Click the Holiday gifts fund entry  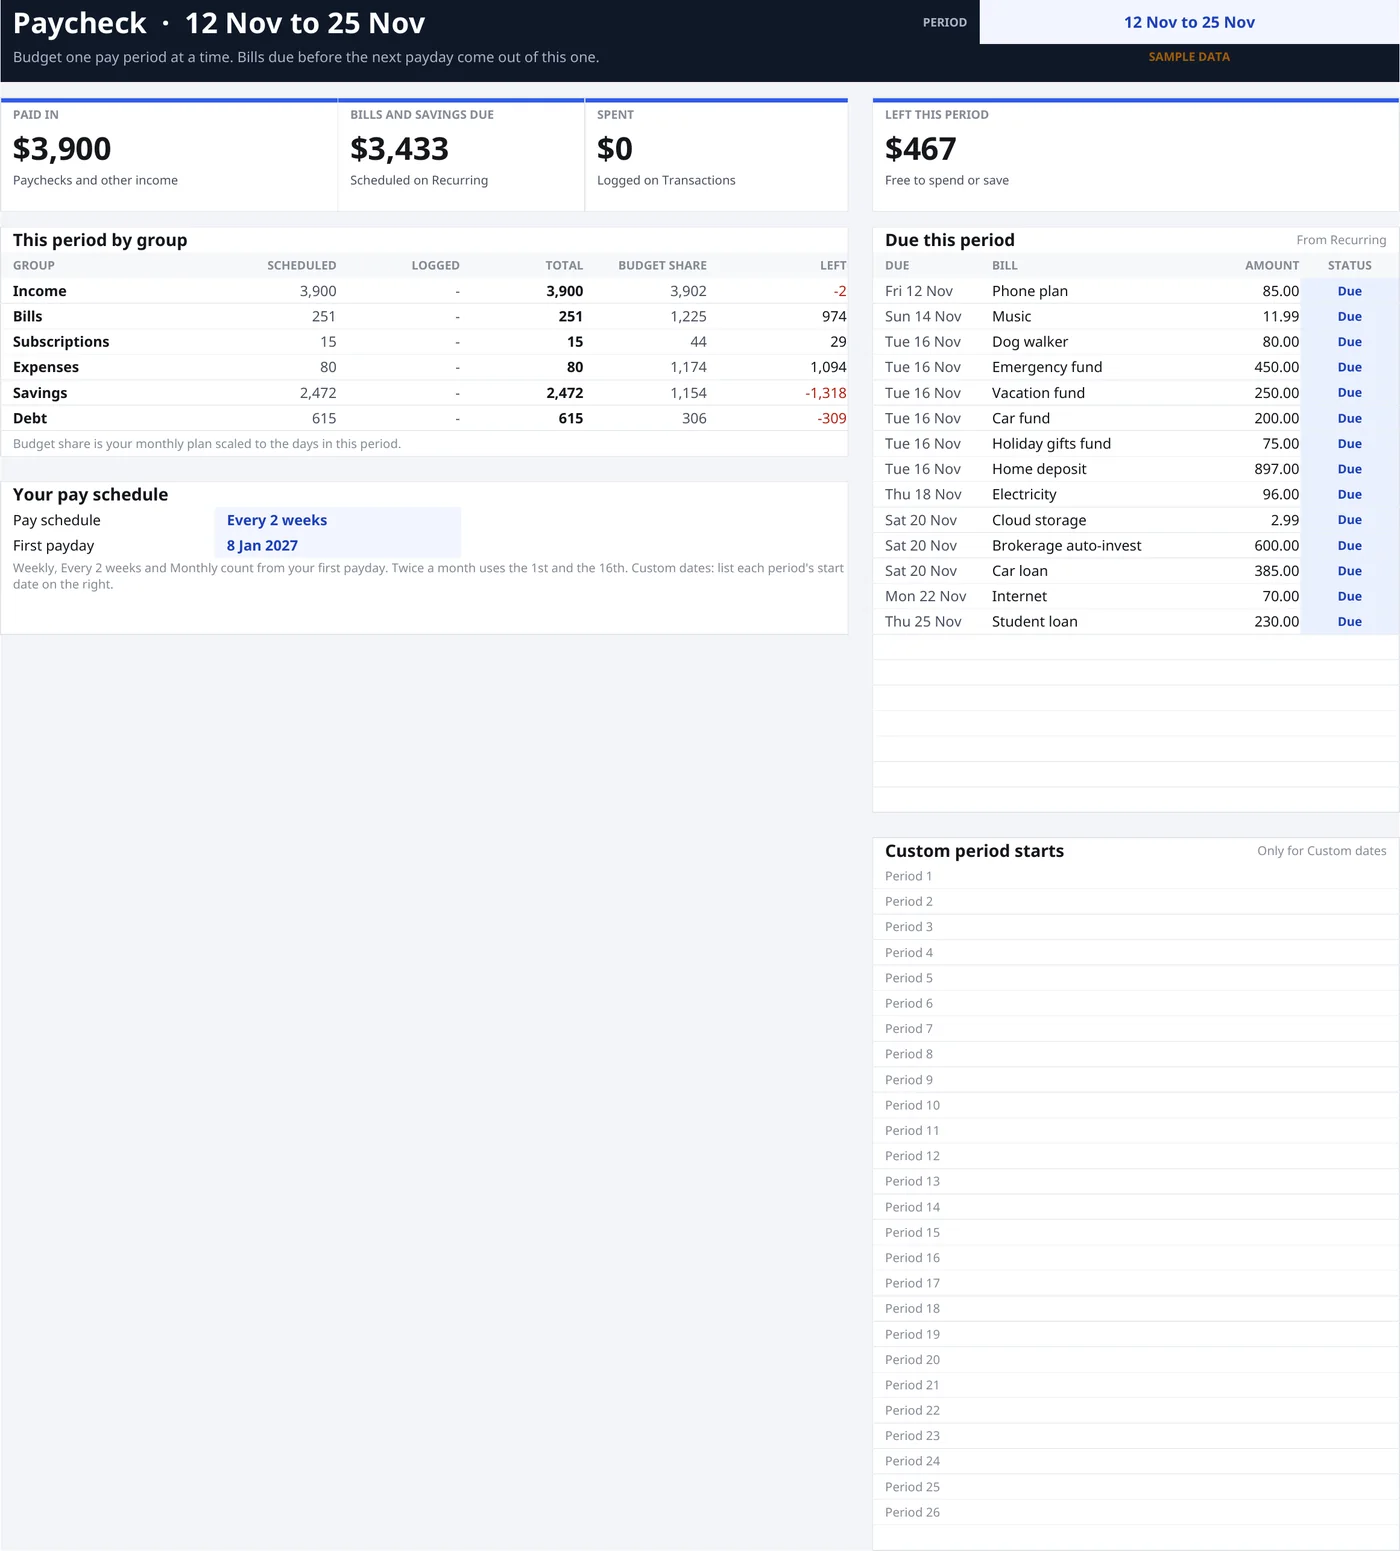pos(1051,443)
